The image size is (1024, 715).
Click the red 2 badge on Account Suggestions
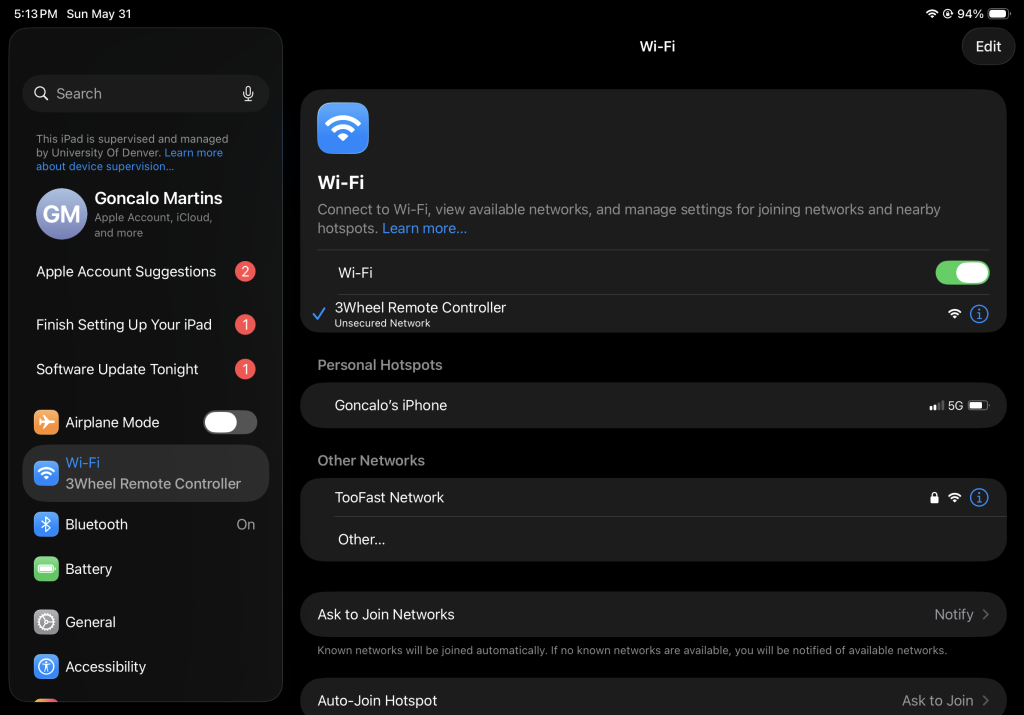click(246, 272)
